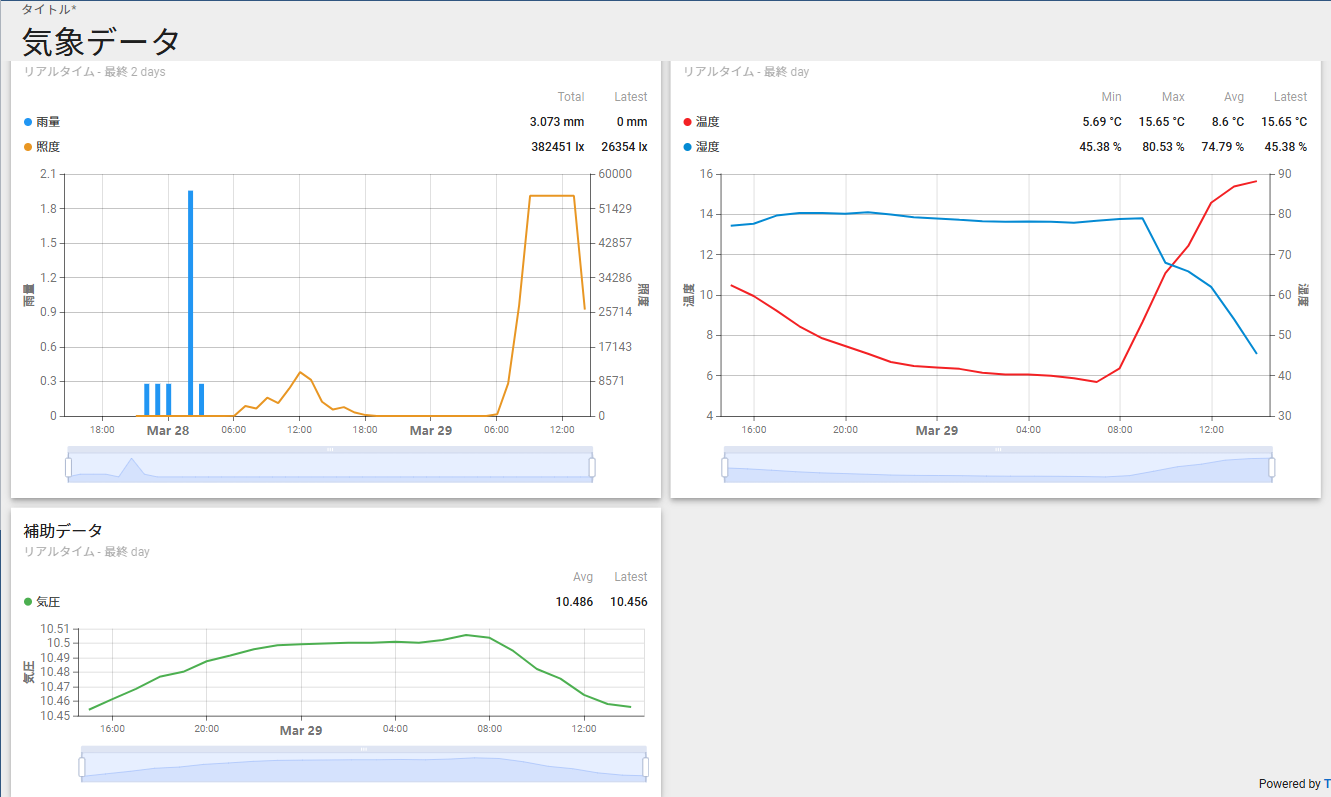This screenshot has width=1331, height=797.
Task: Click the right handle of the rain chart navigator
Action: click(x=592, y=467)
